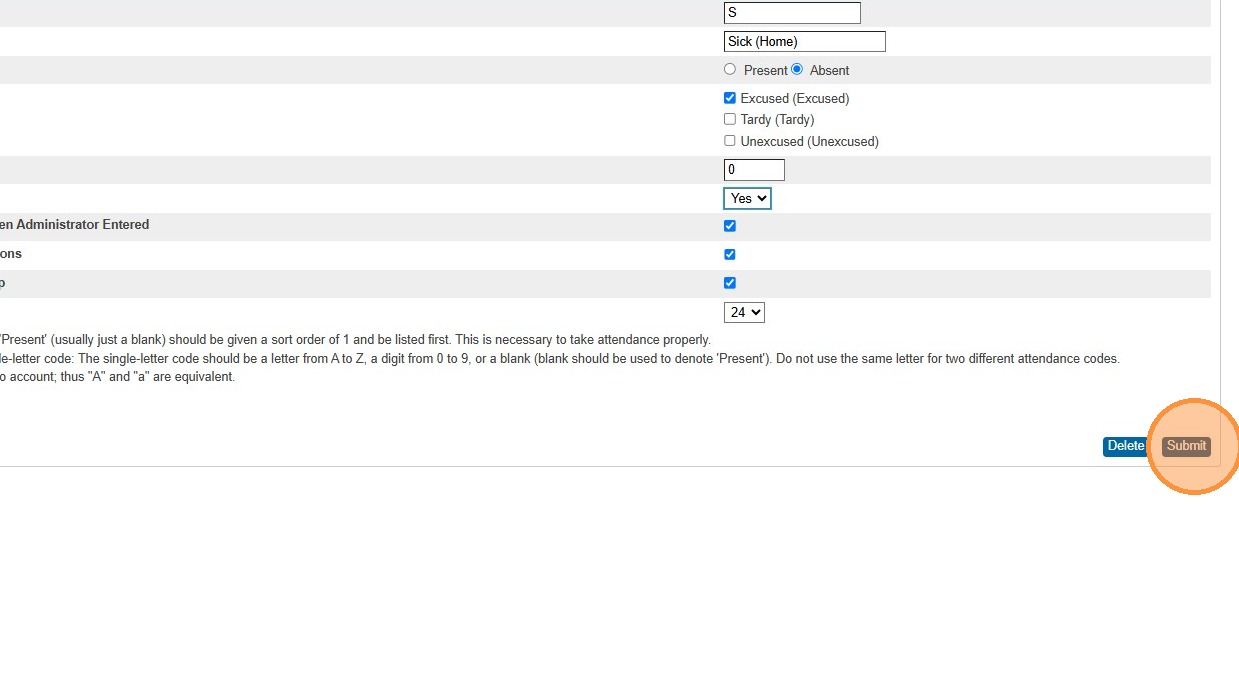The image size is (1239, 693).
Task: Check the Tardy (Tardy) checkbox
Action: [x=730, y=119]
